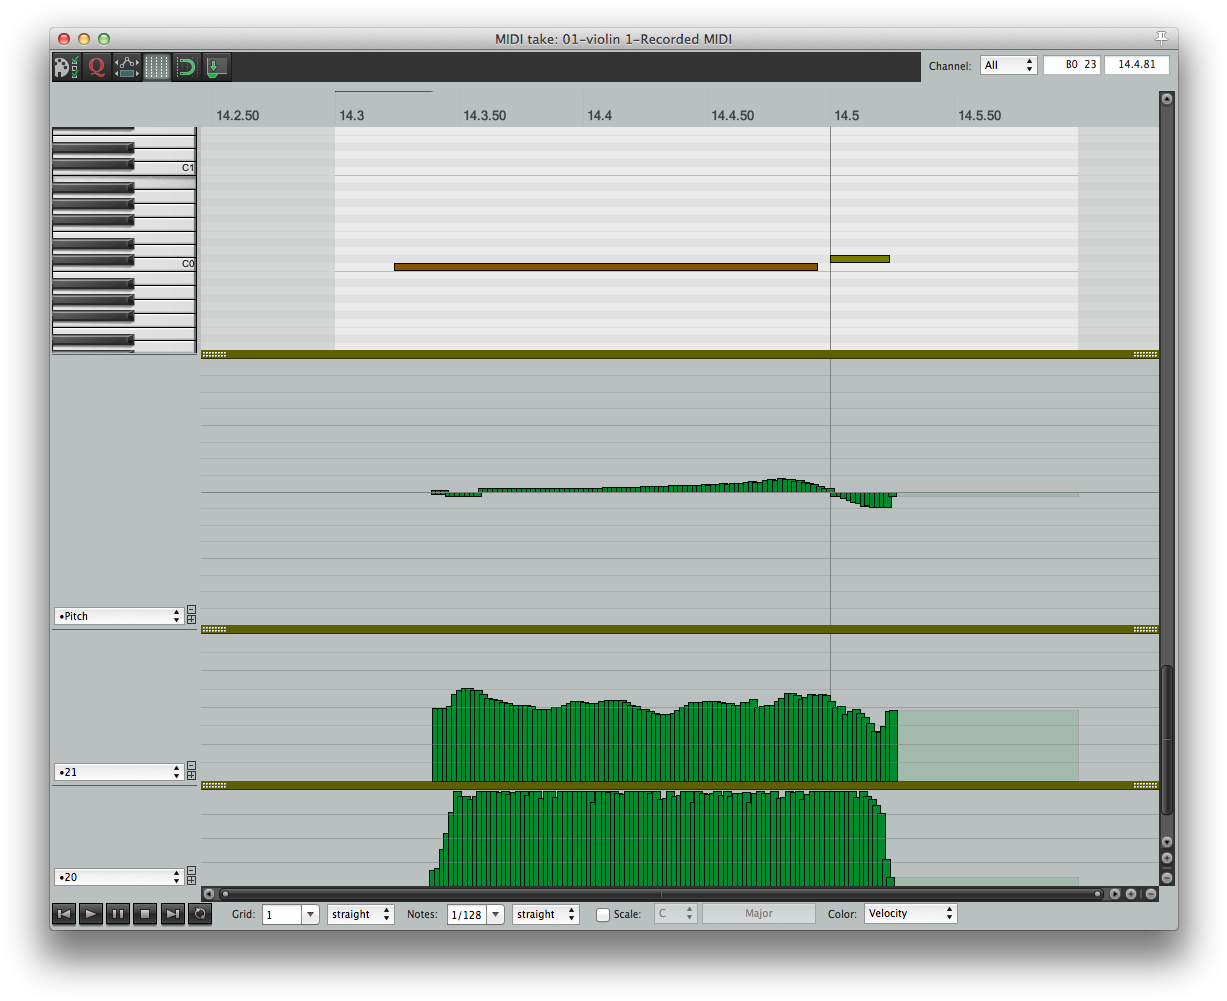Enable repeat in the transport bar
1227x1001 pixels.
tap(200, 913)
